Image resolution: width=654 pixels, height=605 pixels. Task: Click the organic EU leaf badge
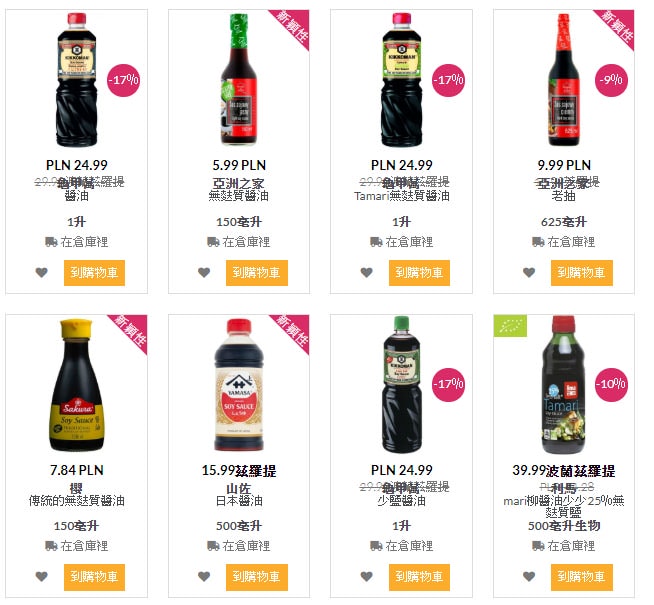pyautogui.click(x=510, y=326)
